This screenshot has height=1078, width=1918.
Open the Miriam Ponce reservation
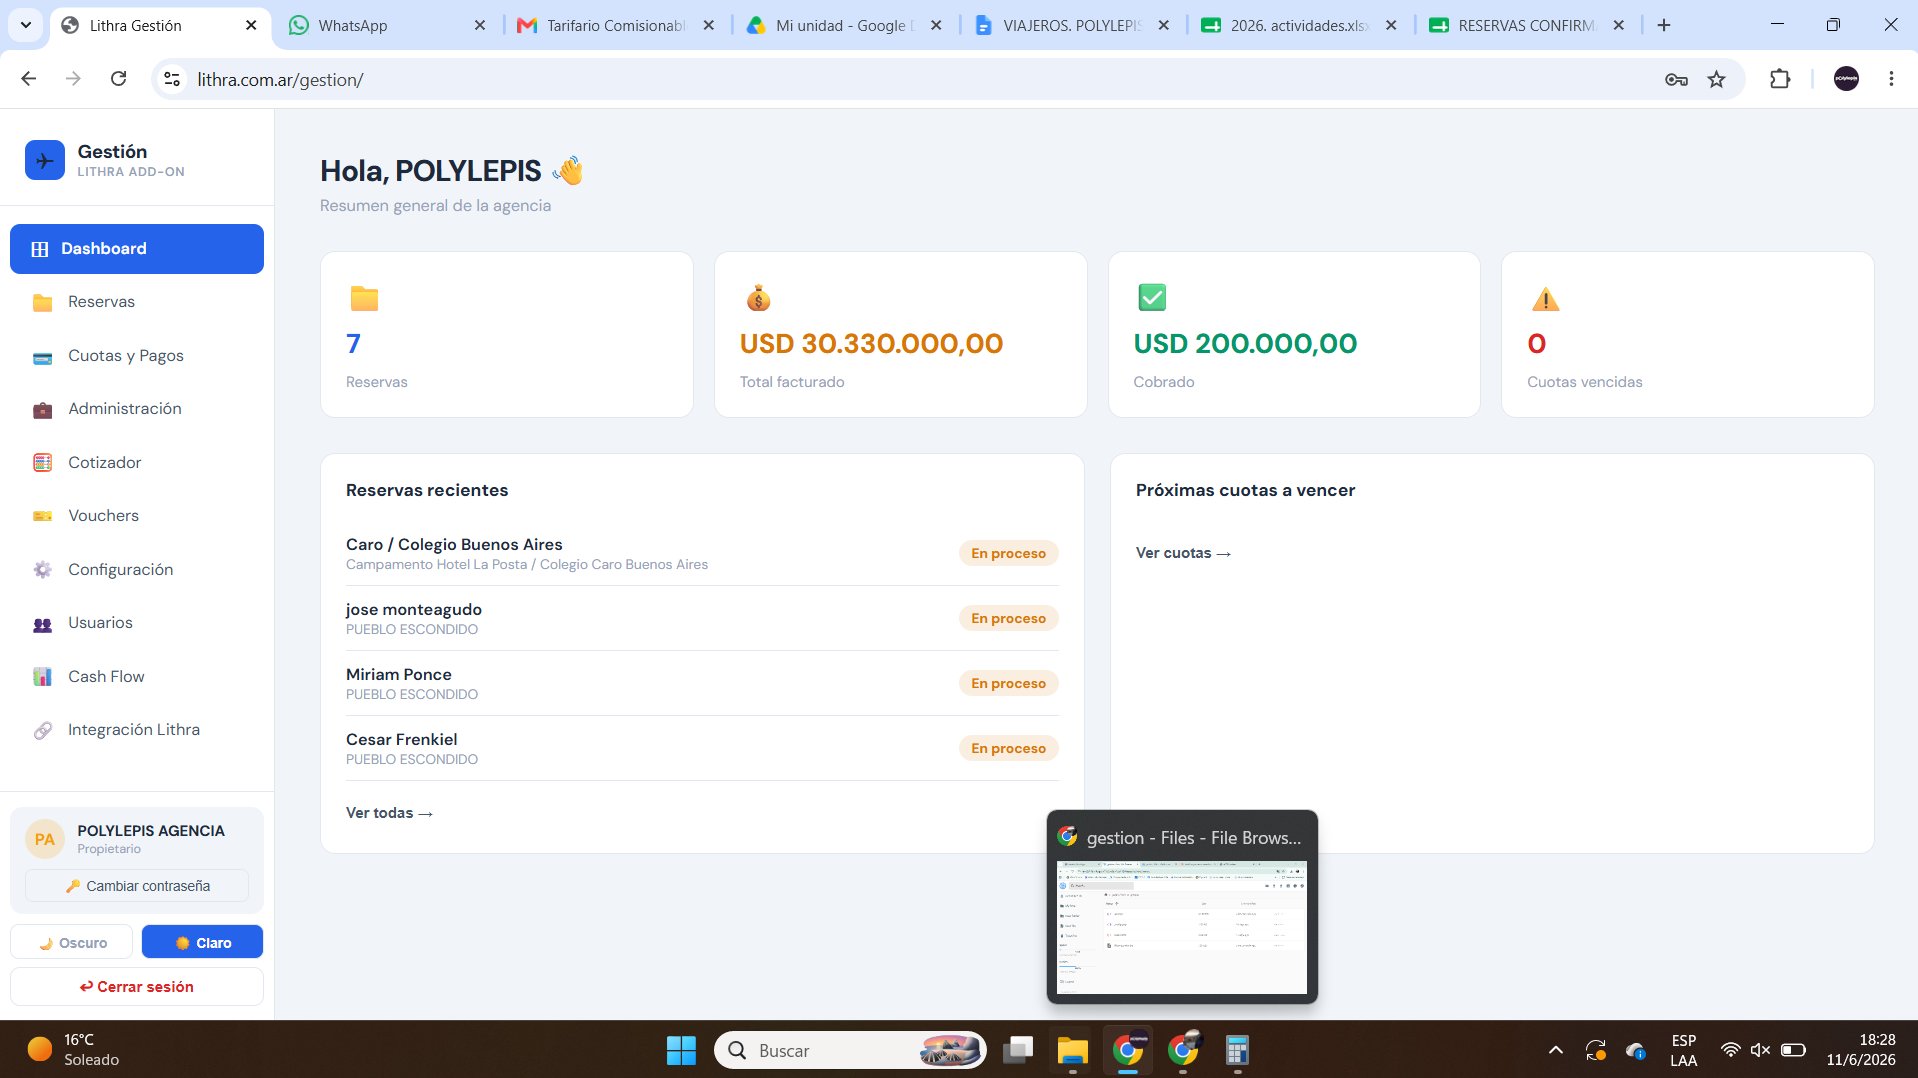pos(702,683)
